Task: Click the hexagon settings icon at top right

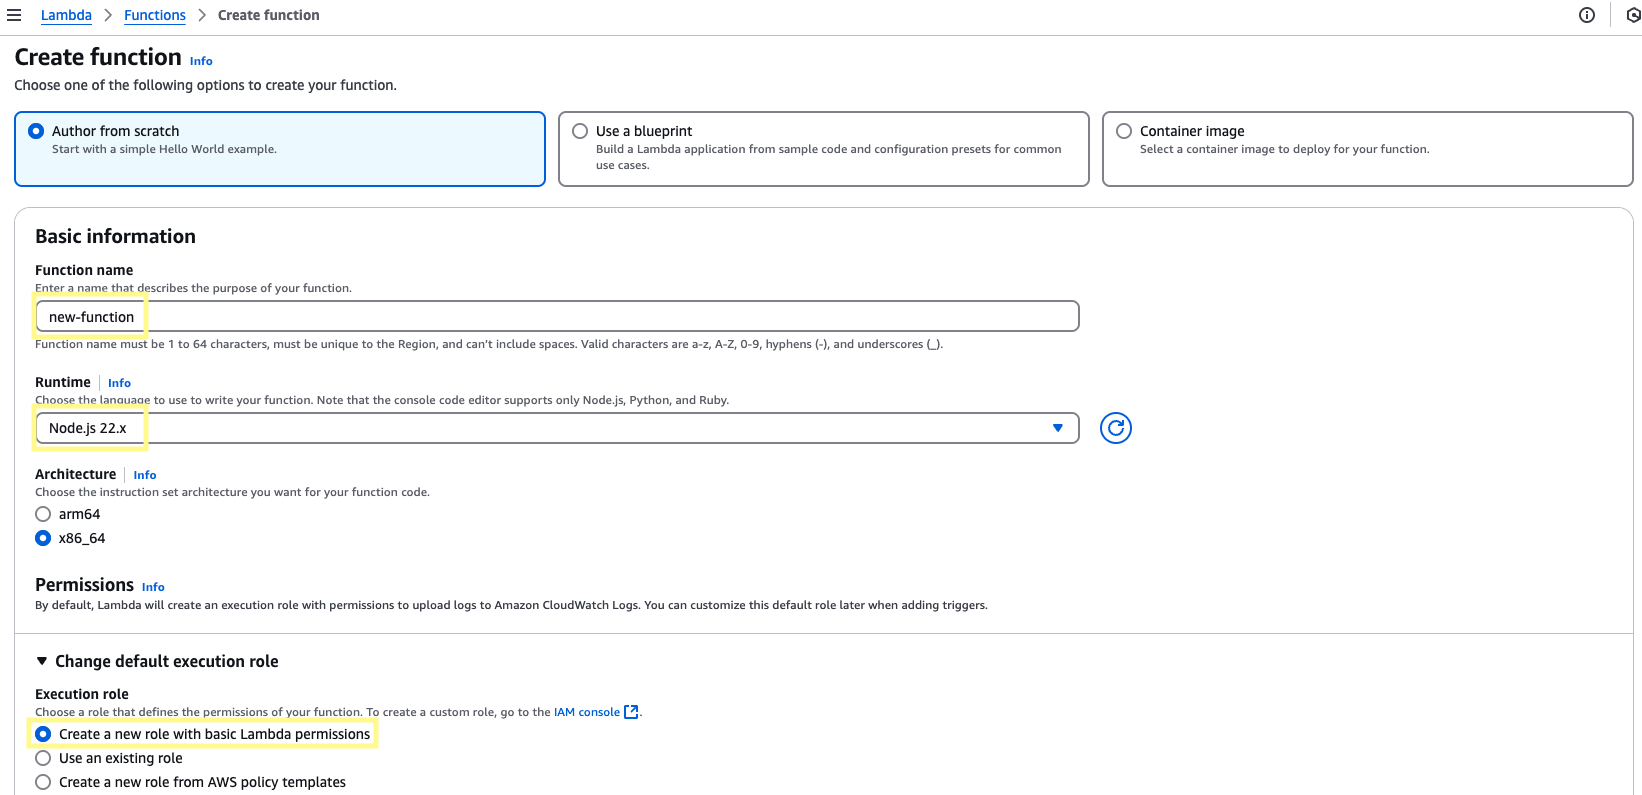Action: tap(1633, 15)
